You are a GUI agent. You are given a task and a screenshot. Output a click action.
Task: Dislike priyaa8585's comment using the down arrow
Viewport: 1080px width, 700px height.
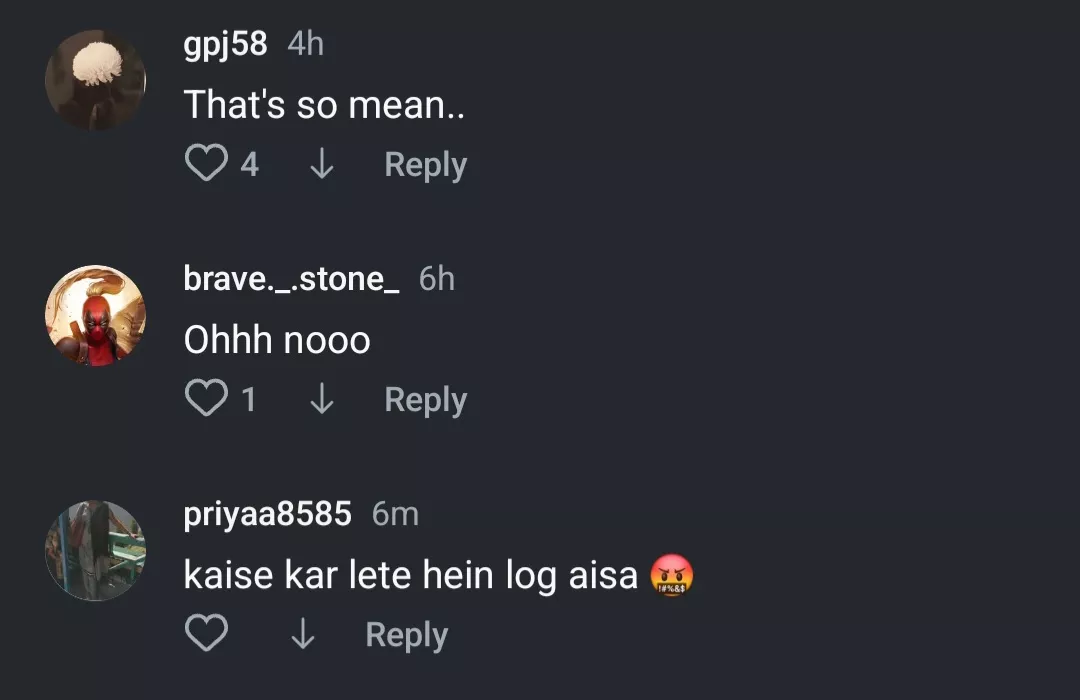302,634
